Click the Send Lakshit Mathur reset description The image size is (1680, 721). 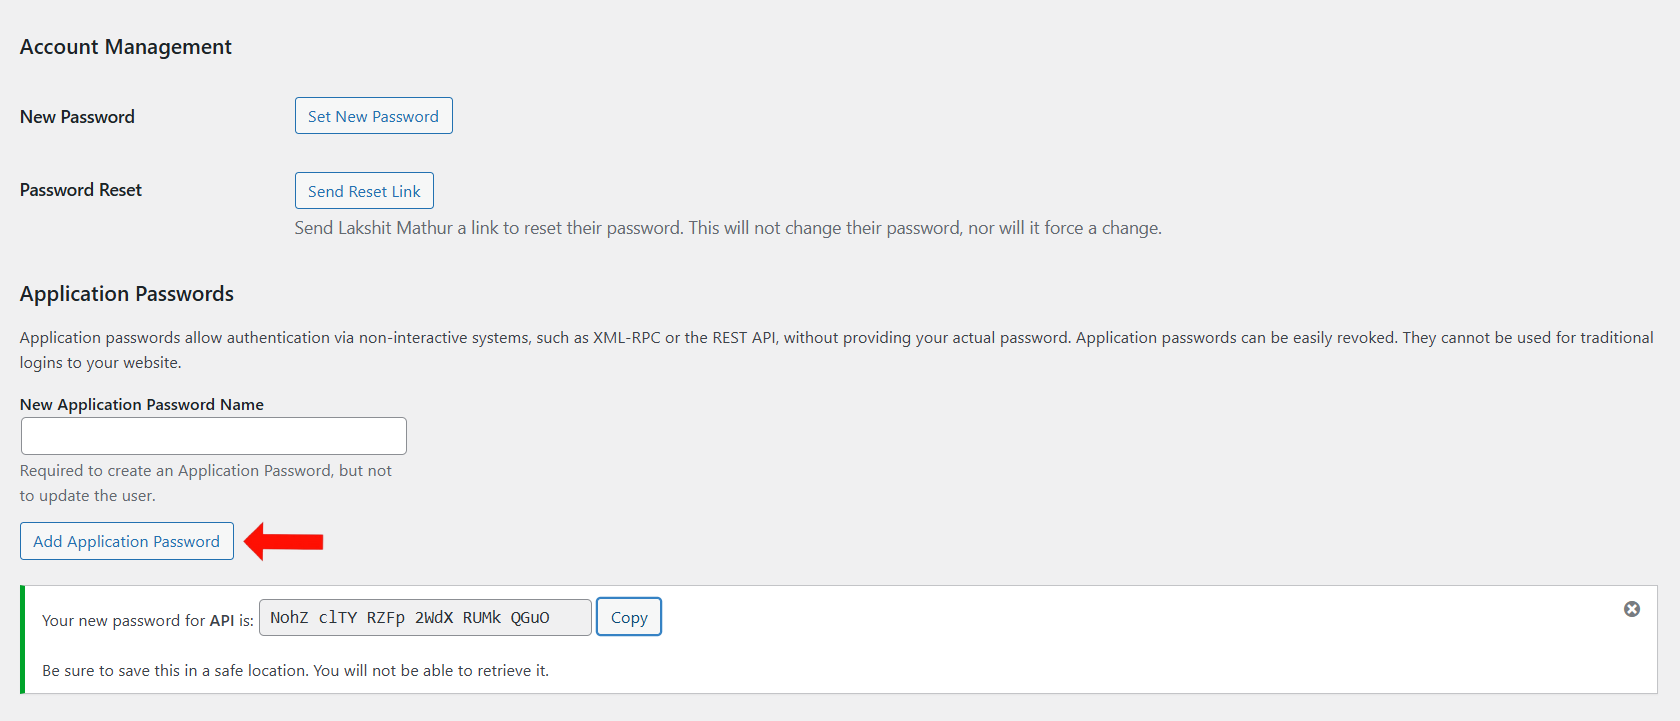727,228
